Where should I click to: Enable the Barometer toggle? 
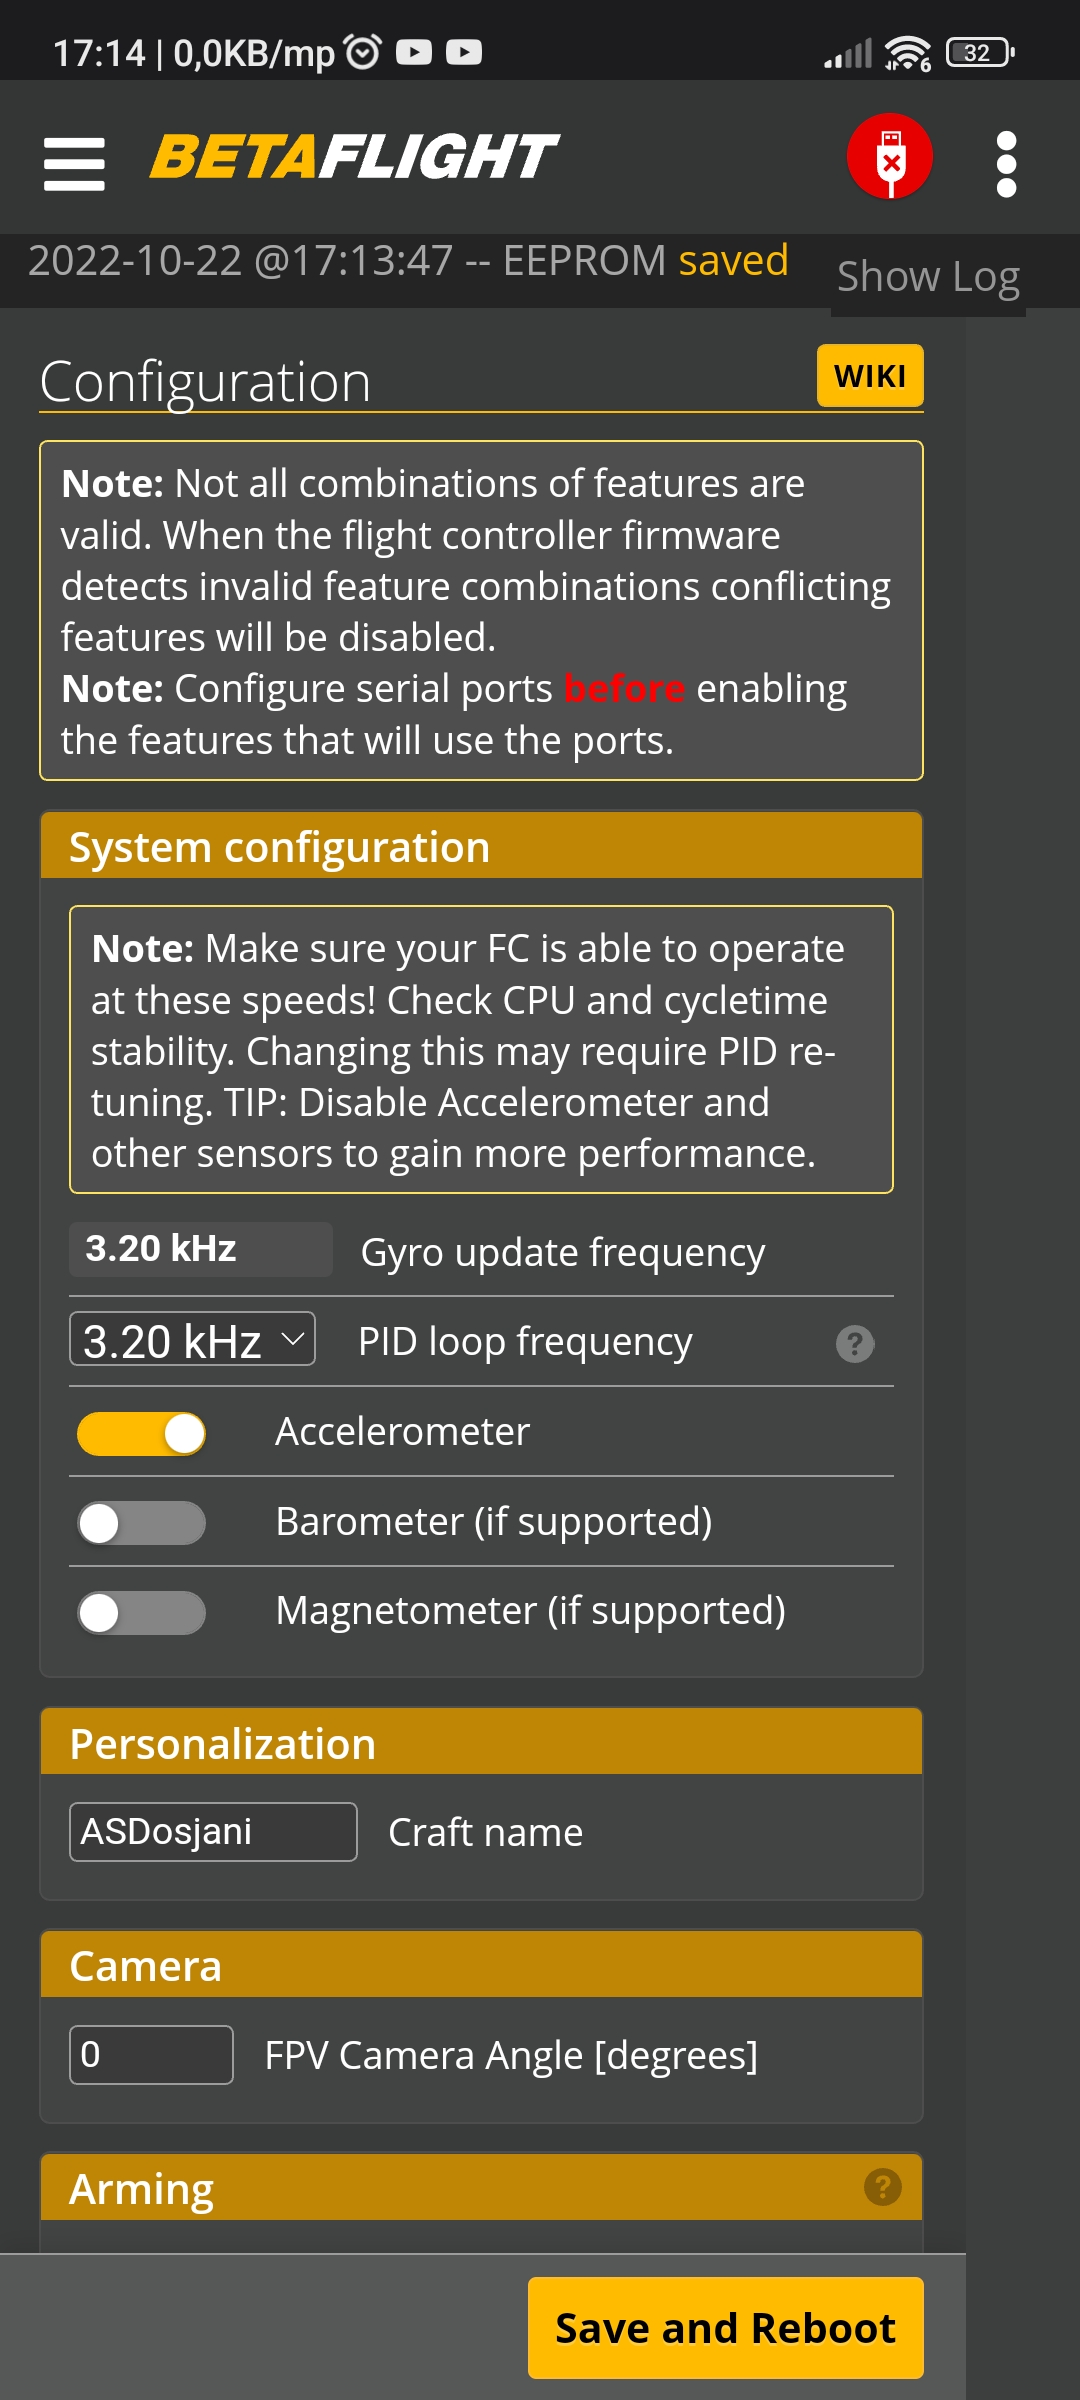(x=141, y=1522)
